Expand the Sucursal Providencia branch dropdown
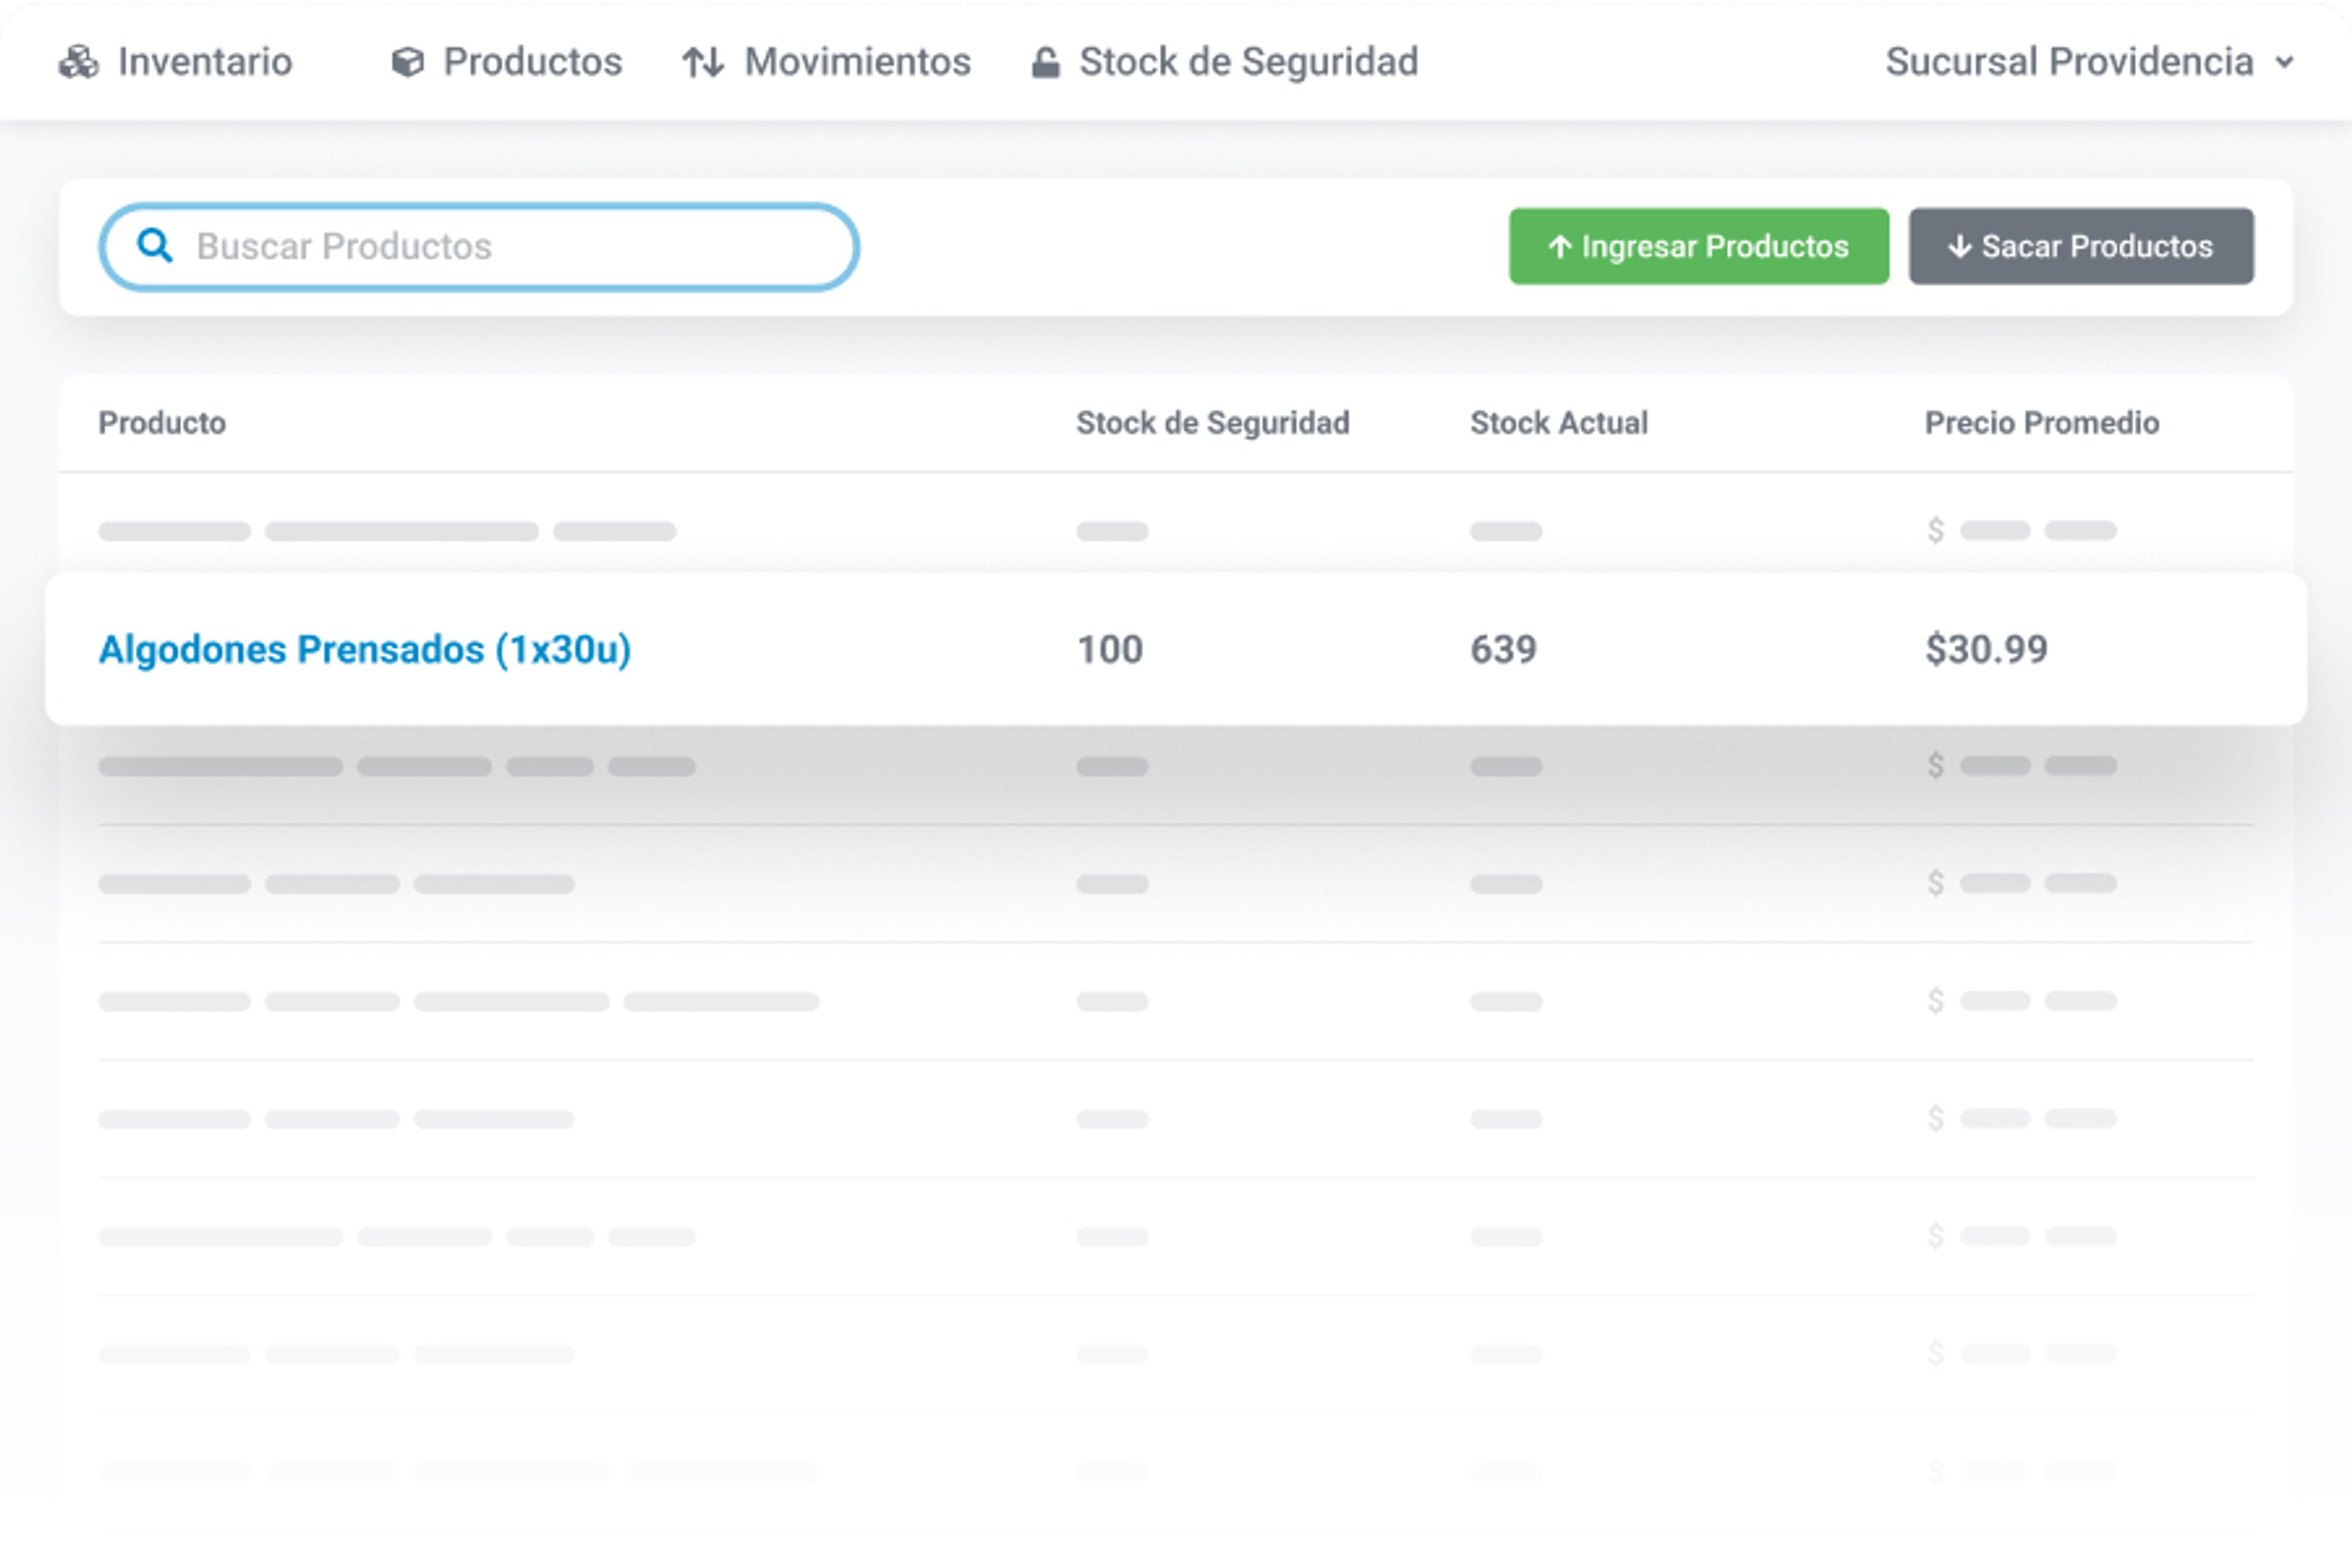Screen dimensions: 2352x1568 (x=2089, y=62)
